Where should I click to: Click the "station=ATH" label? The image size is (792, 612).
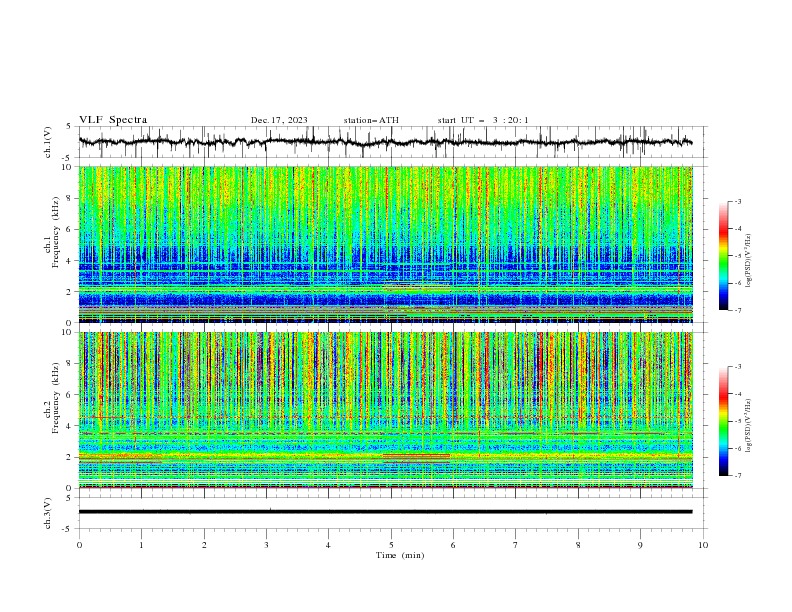[371, 120]
